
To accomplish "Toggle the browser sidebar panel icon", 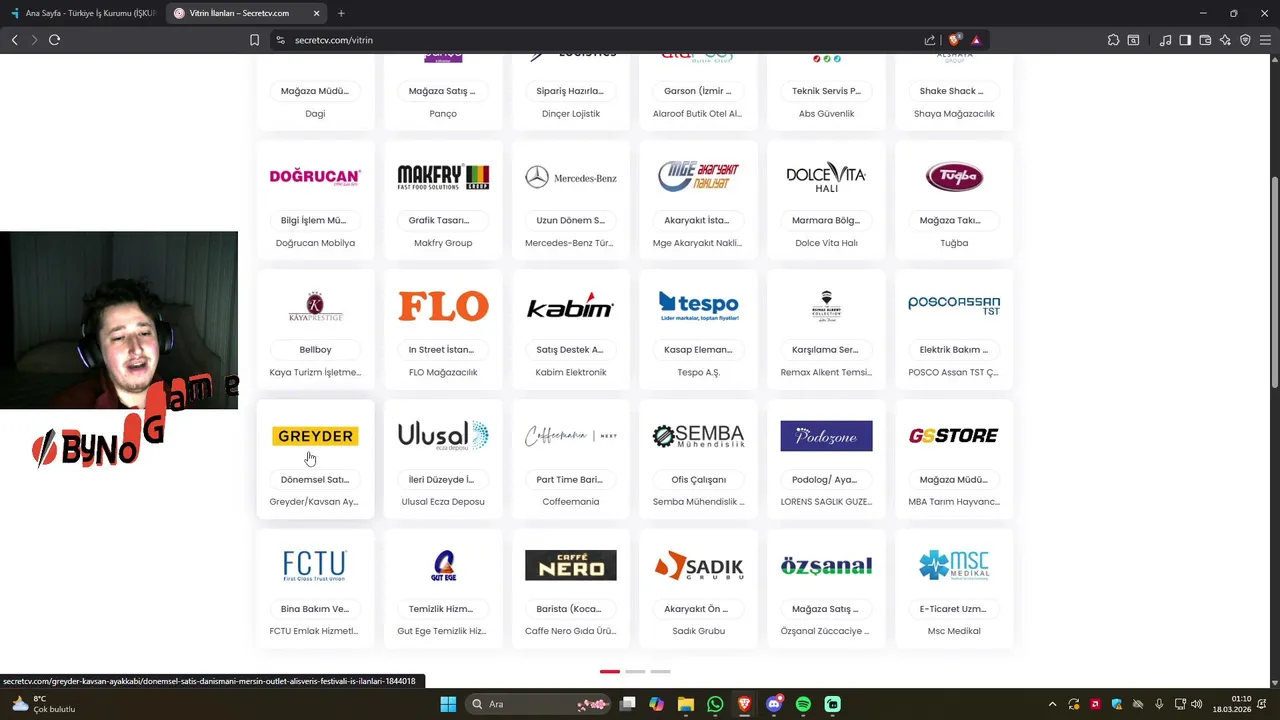I will click(x=1185, y=40).
